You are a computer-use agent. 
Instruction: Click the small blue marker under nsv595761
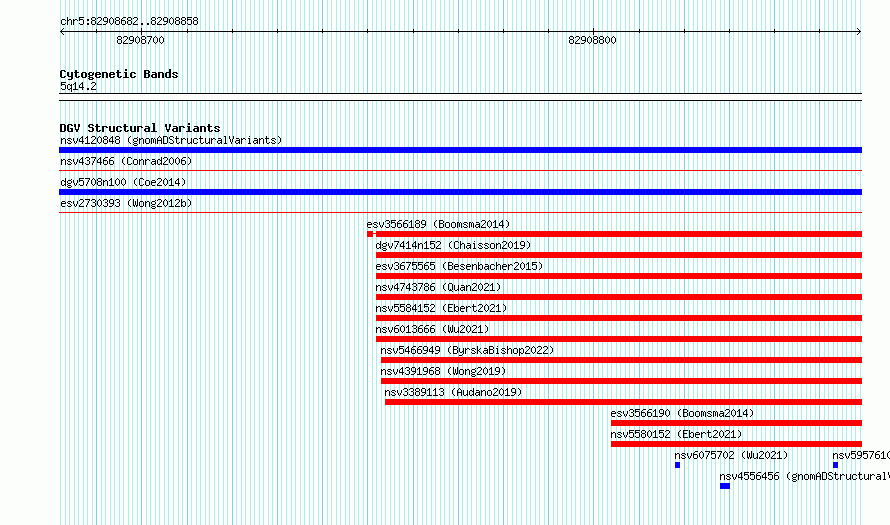click(835, 465)
